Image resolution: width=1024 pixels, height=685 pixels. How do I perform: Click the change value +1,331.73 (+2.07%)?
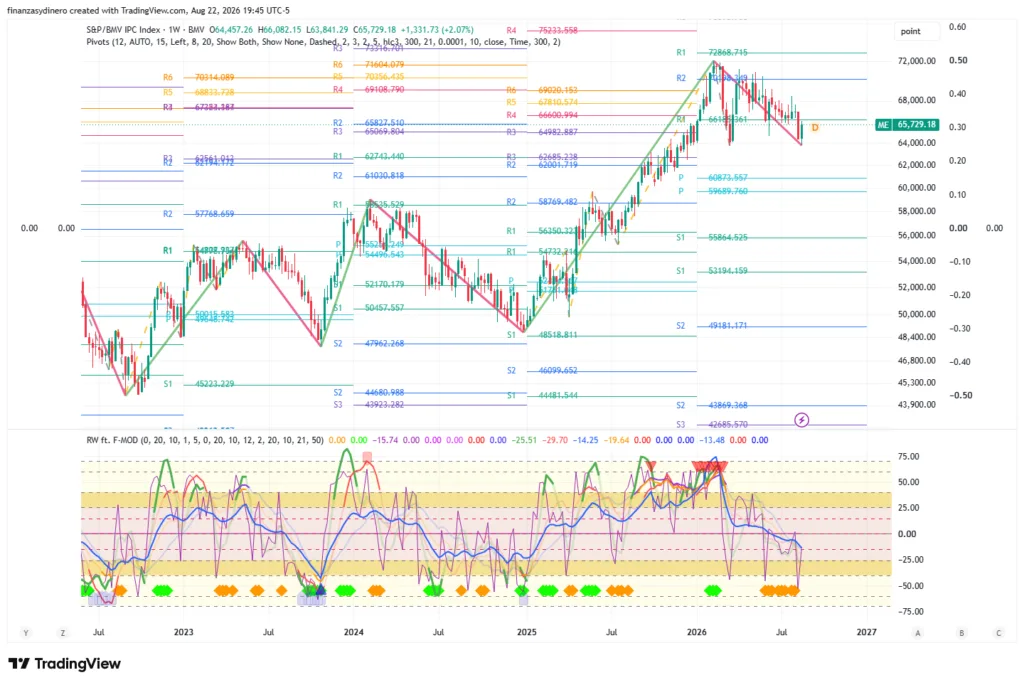[x=438, y=30]
